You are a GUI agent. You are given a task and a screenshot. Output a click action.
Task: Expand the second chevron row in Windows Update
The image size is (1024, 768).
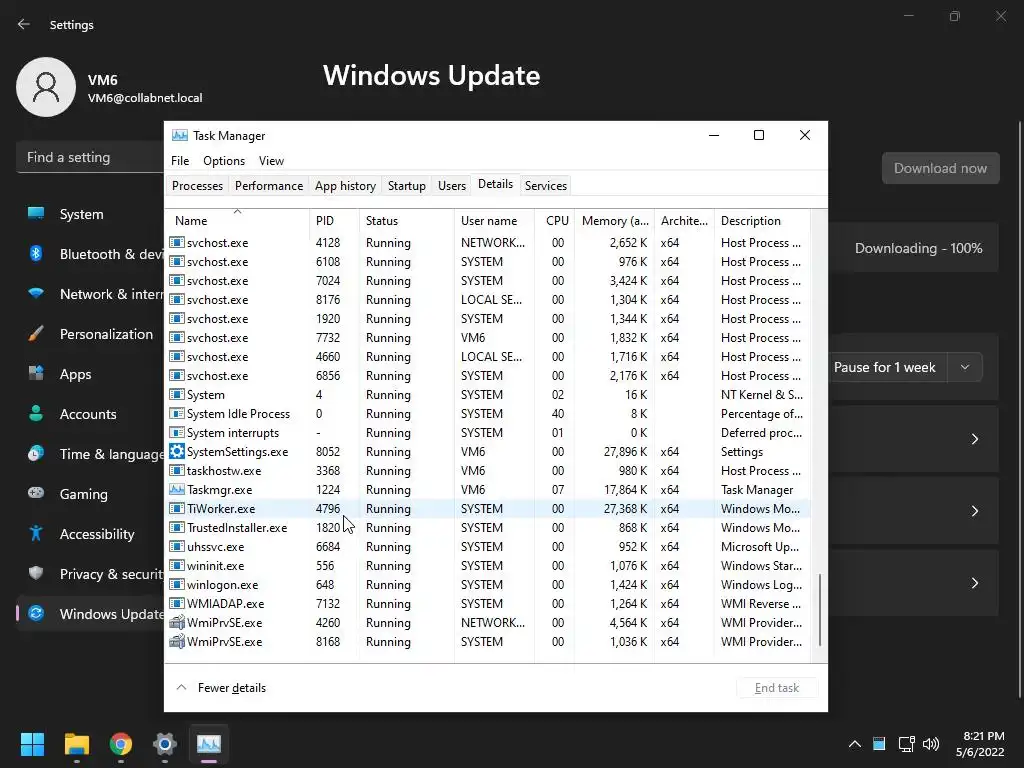pyautogui.click(x=974, y=511)
